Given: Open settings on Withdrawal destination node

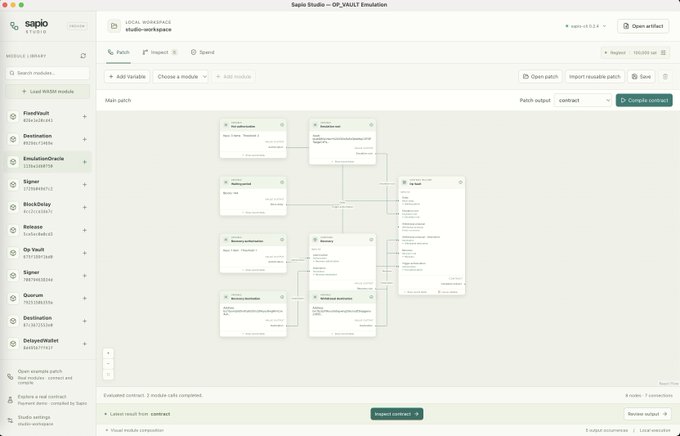Looking at the screenshot, I should (x=371, y=297).
